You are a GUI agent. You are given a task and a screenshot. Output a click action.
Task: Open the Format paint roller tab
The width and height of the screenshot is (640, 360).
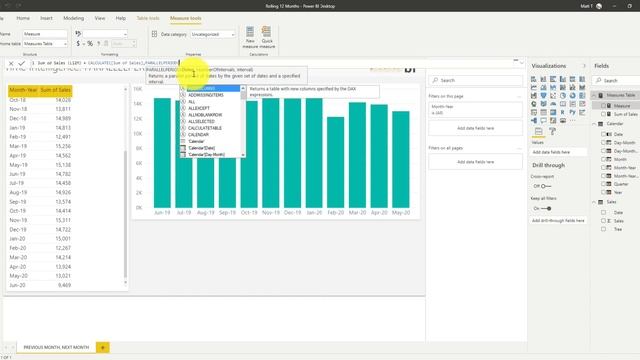[x=552, y=131]
